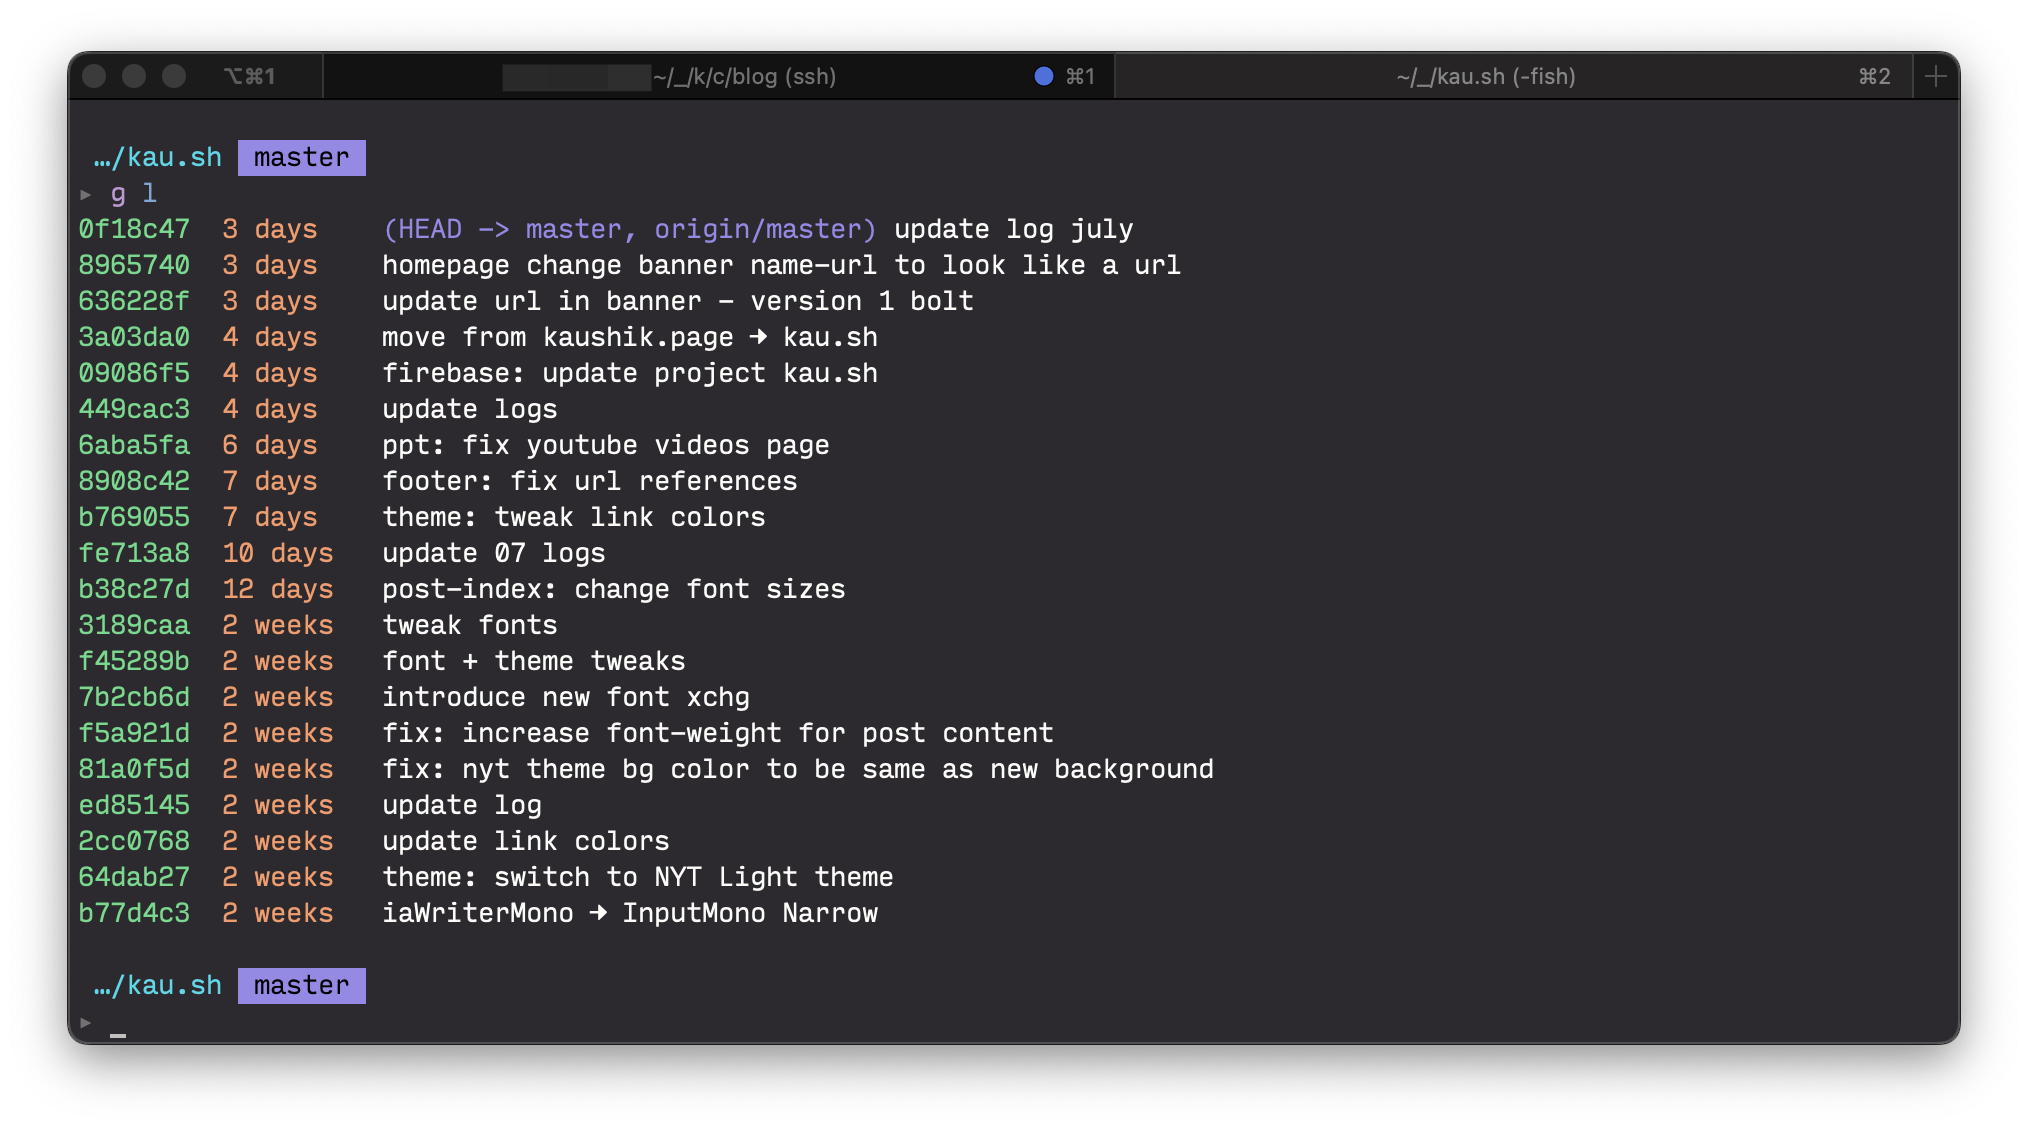2028x1128 pixels.
Task: Click the blue activity indicator dot on the blog tab
Action: coord(1043,75)
